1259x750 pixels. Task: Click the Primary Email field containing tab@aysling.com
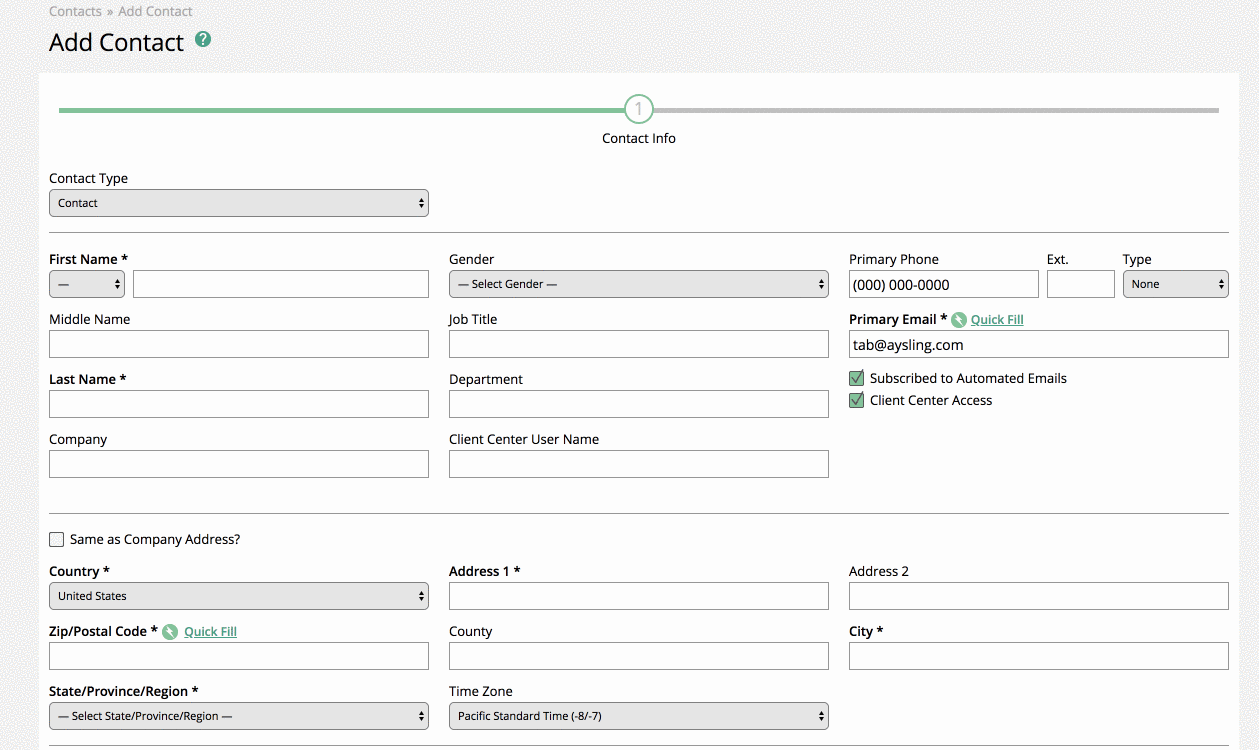point(1039,344)
